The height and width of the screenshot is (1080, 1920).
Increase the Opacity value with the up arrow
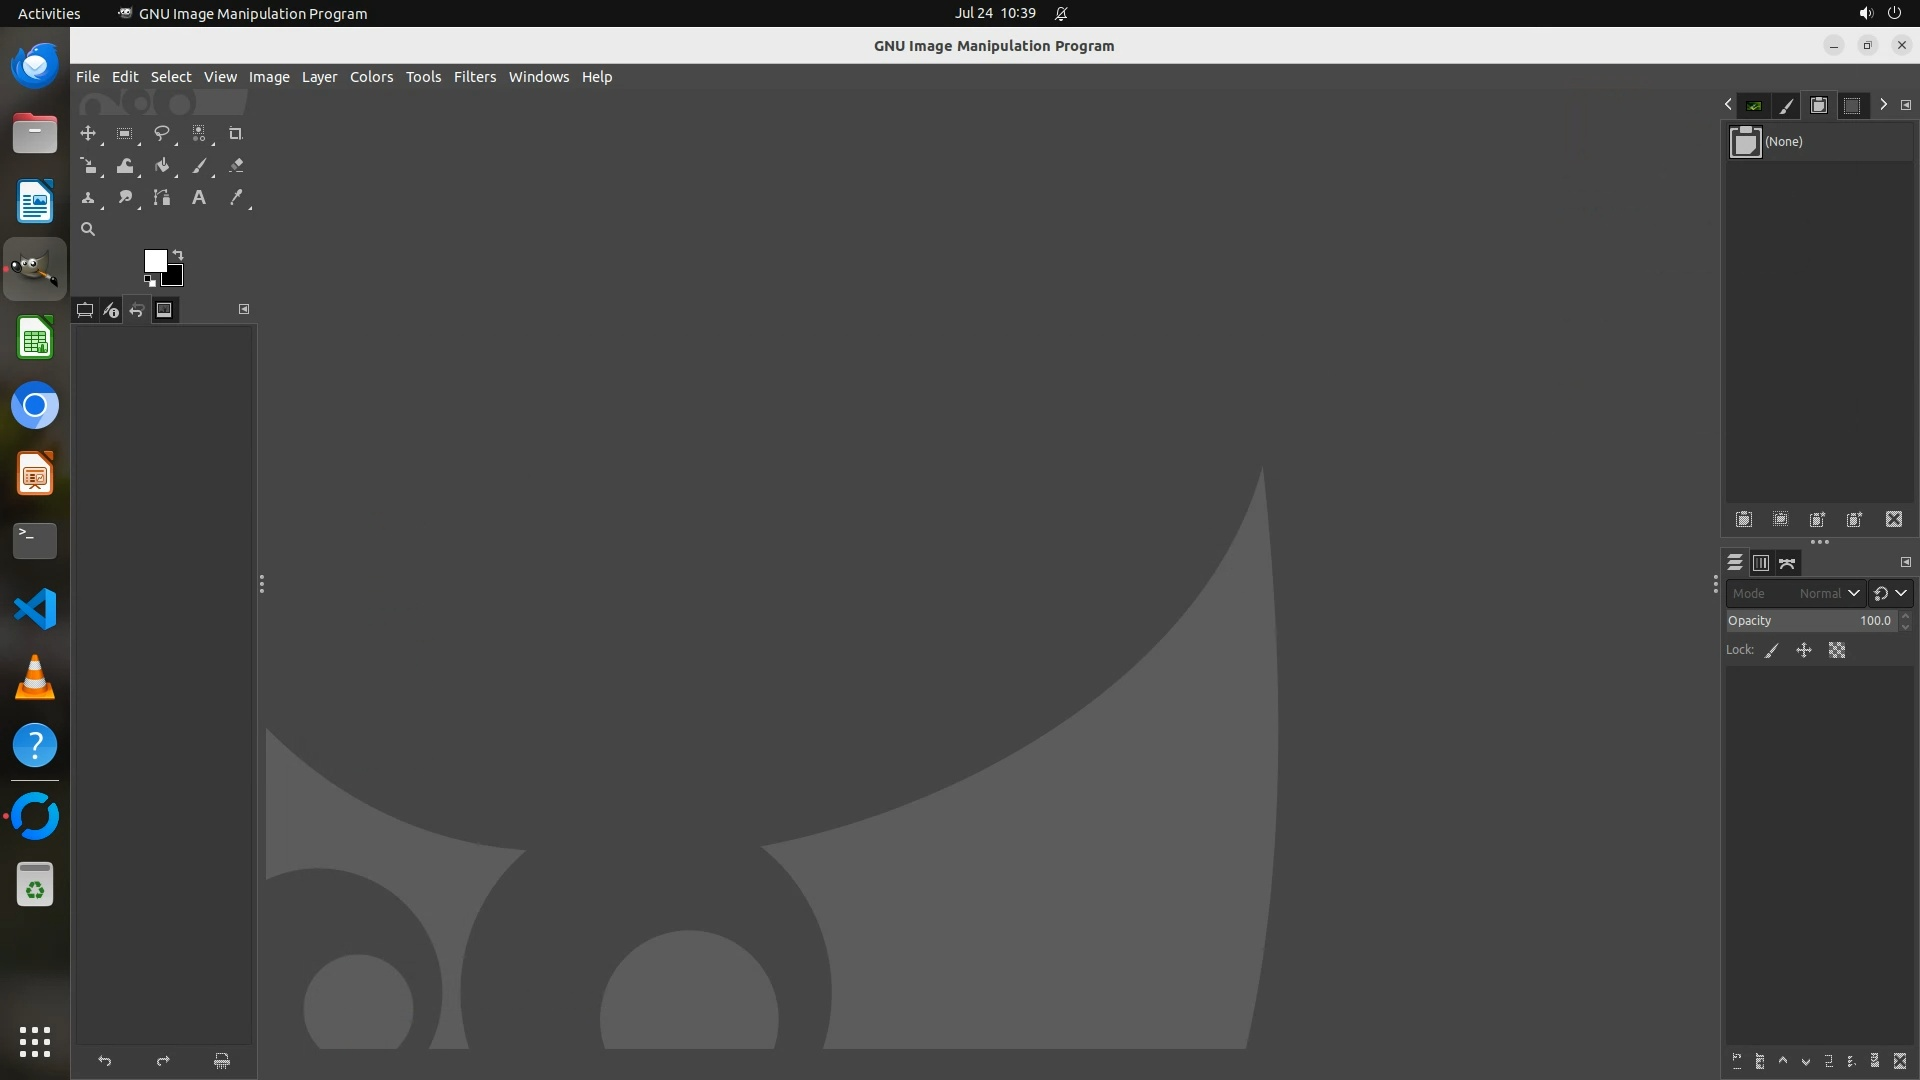pos(1905,616)
